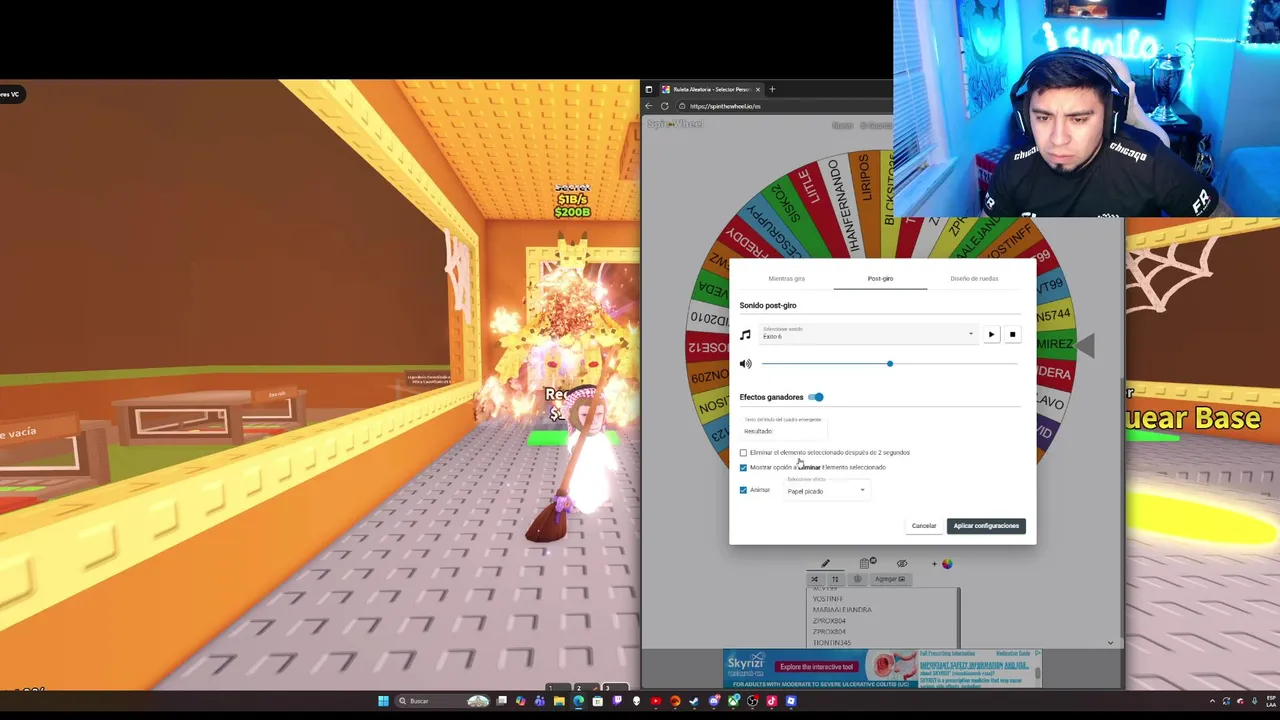Screen dimensions: 1280x720
Task: Uncheck Mostrar opción eliminar elemento seleccionado
Action: (x=743, y=467)
